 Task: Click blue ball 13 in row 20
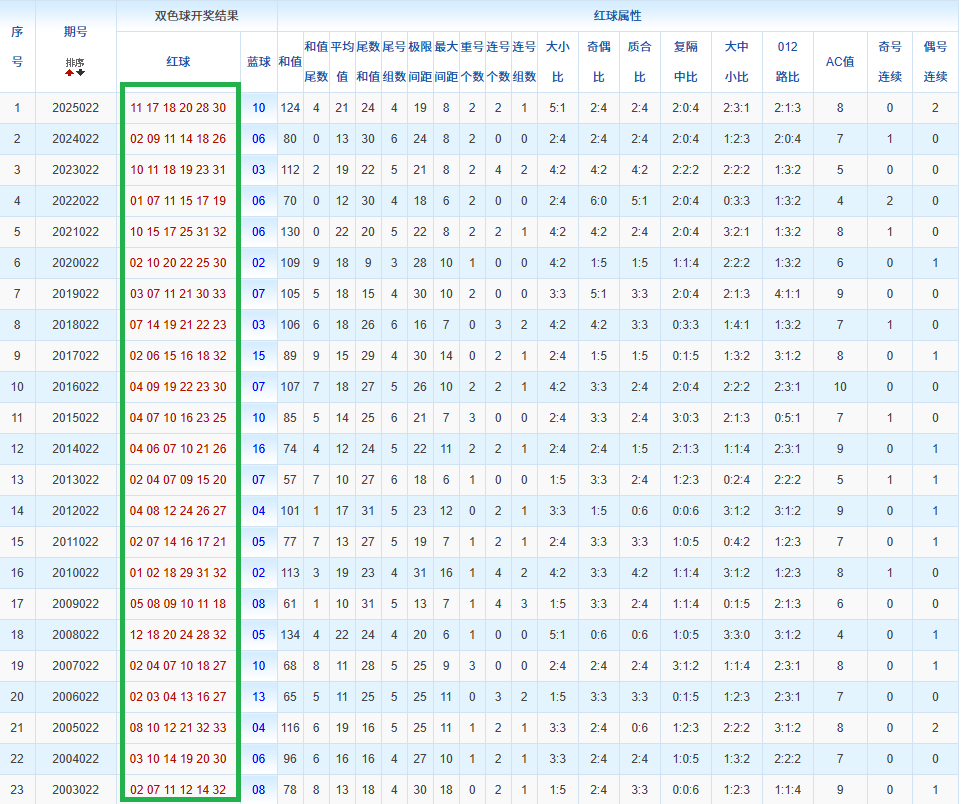(258, 697)
